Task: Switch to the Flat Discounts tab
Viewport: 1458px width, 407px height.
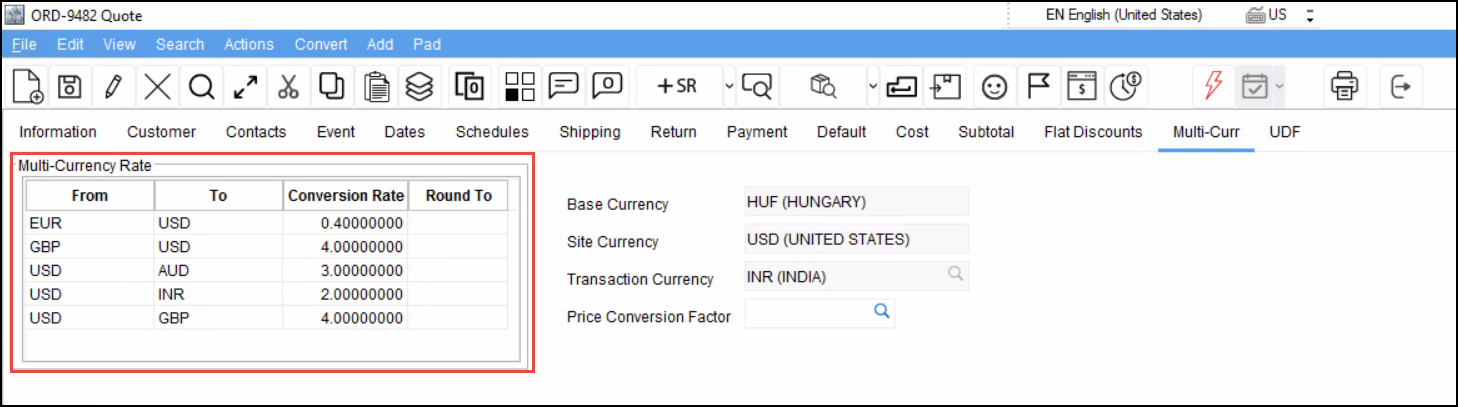Action: point(1092,132)
